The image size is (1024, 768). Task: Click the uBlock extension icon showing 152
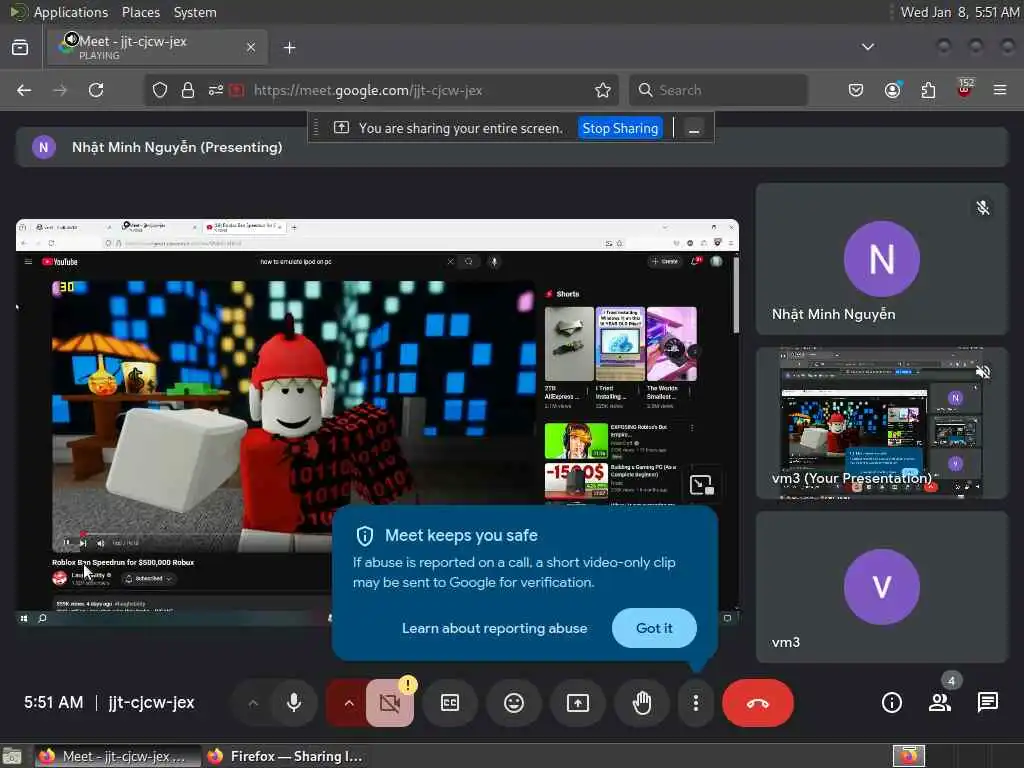click(965, 89)
